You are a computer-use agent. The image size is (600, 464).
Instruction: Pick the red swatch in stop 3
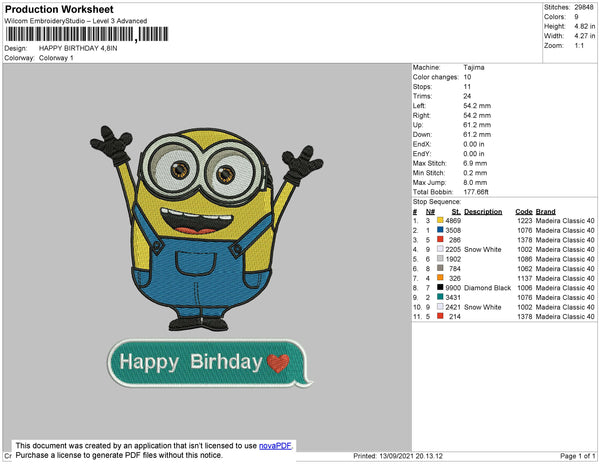pos(440,240)
